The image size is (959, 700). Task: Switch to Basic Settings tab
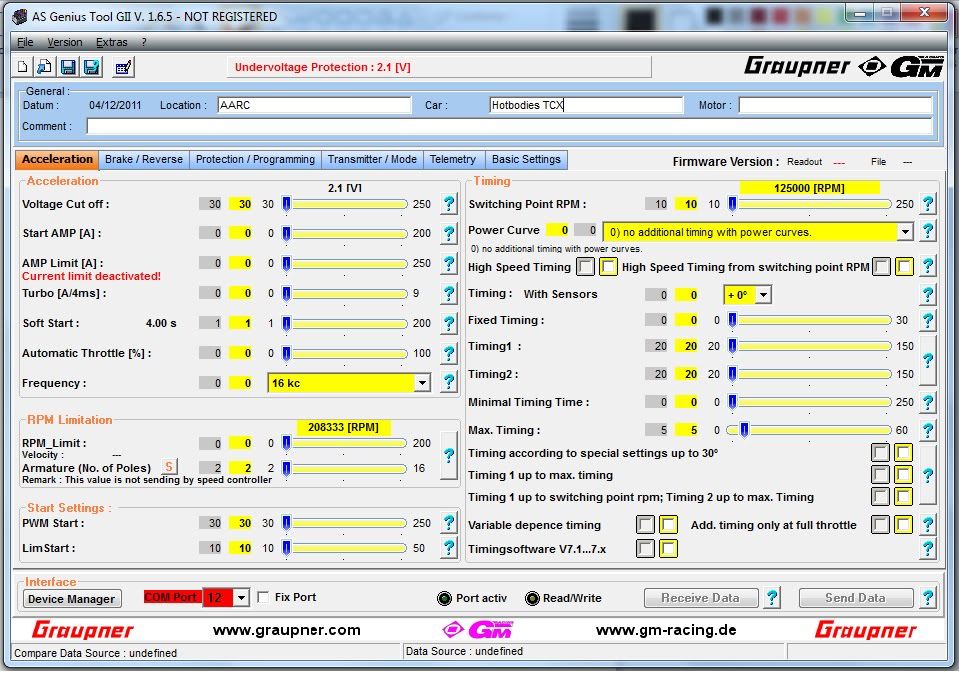coord(526,160)
